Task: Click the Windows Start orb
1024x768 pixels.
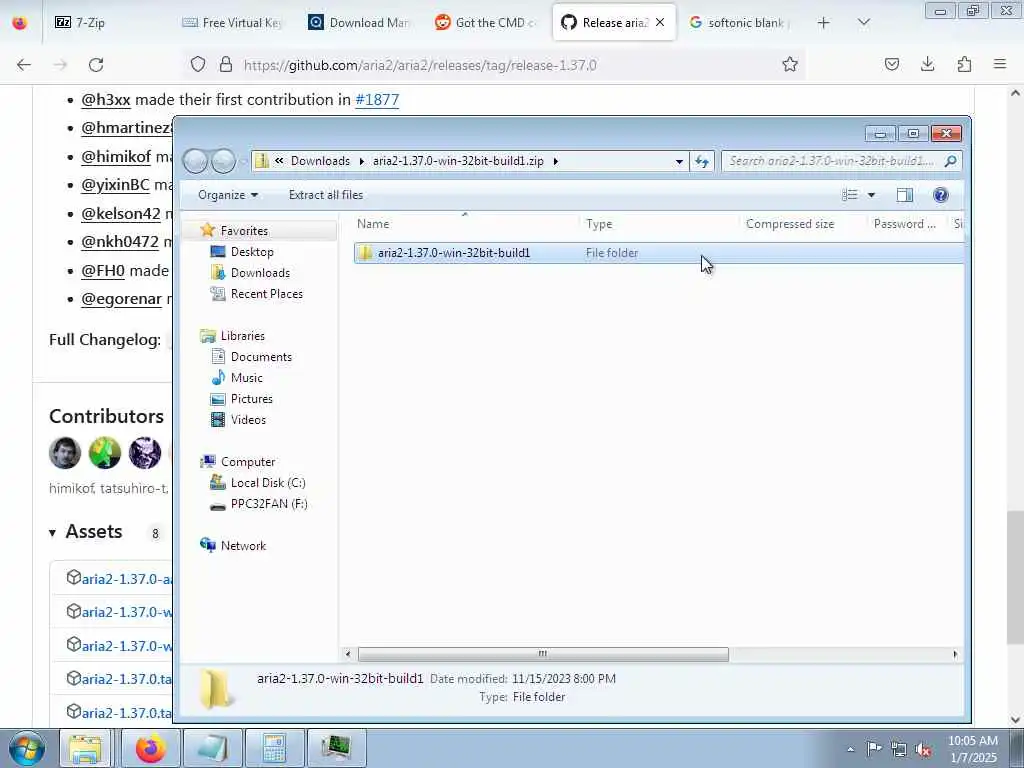Action: tap(26, 748)
